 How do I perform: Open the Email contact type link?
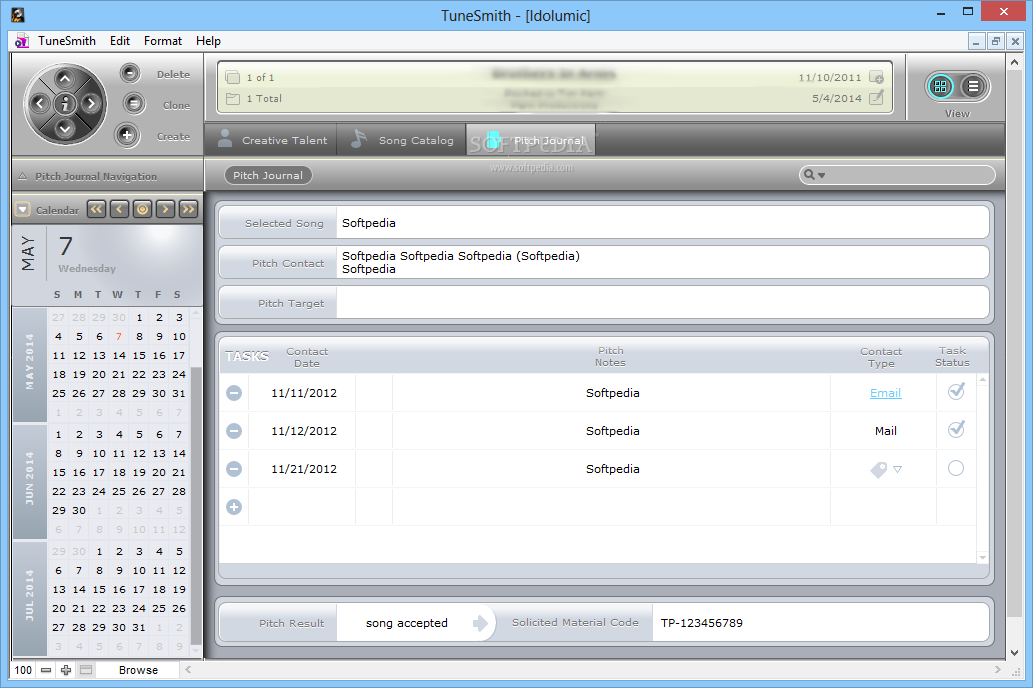[885, 393]
